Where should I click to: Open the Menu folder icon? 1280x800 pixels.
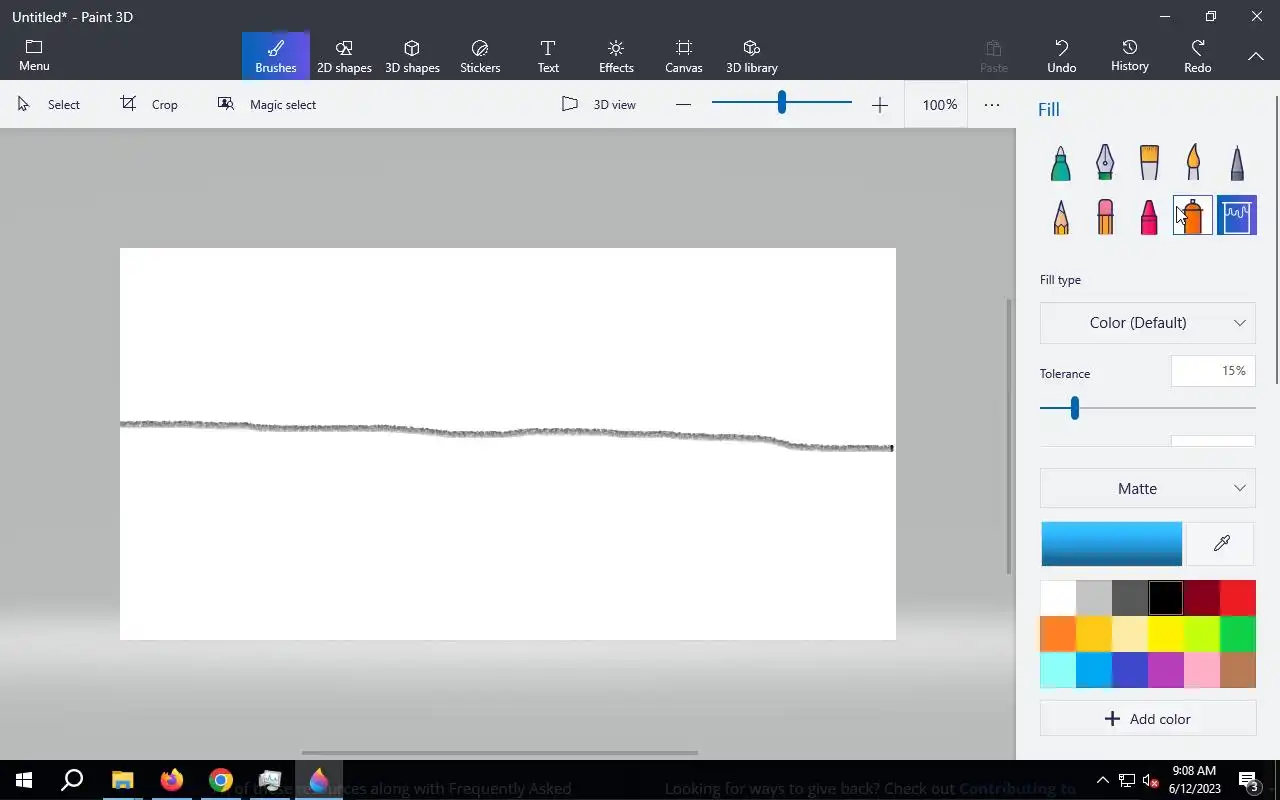click(34, 56)
